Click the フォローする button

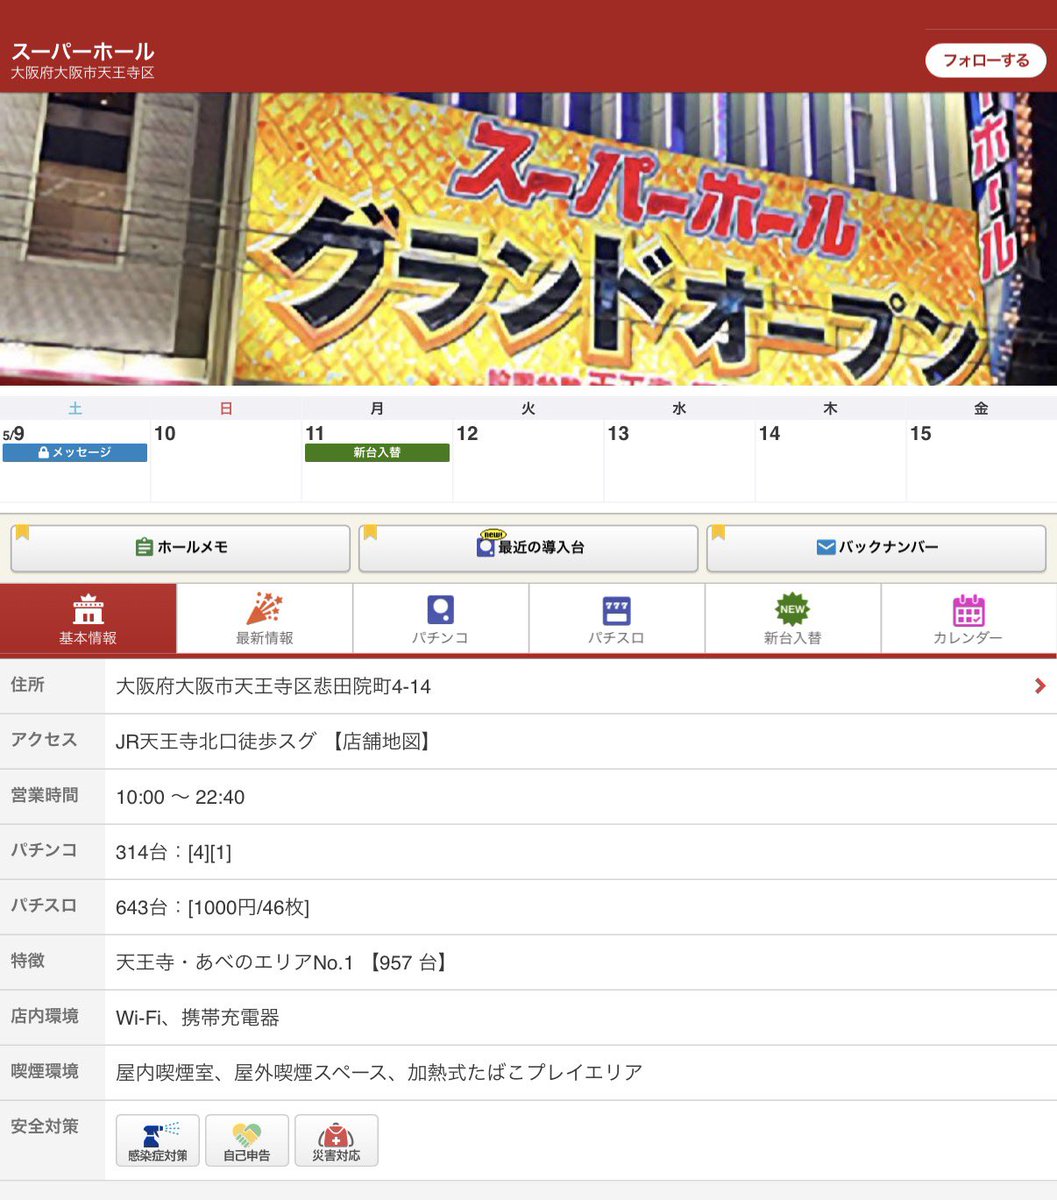point(985,60)
